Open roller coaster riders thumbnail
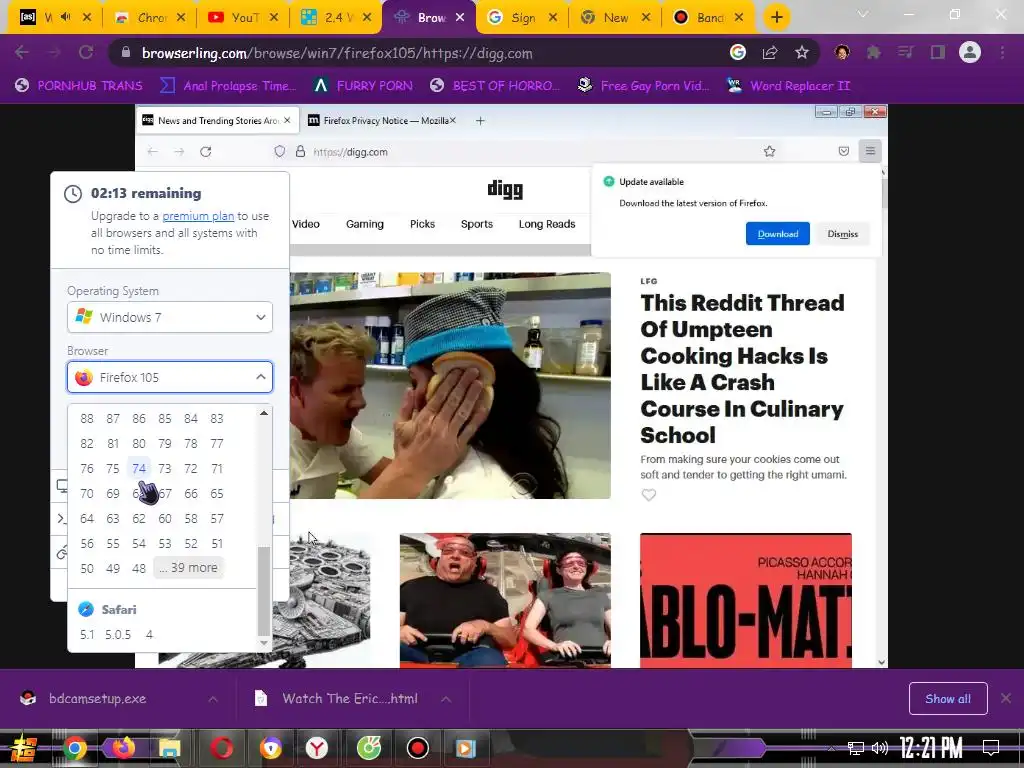This screenshot has width=1024, height=768. [505, 600]
